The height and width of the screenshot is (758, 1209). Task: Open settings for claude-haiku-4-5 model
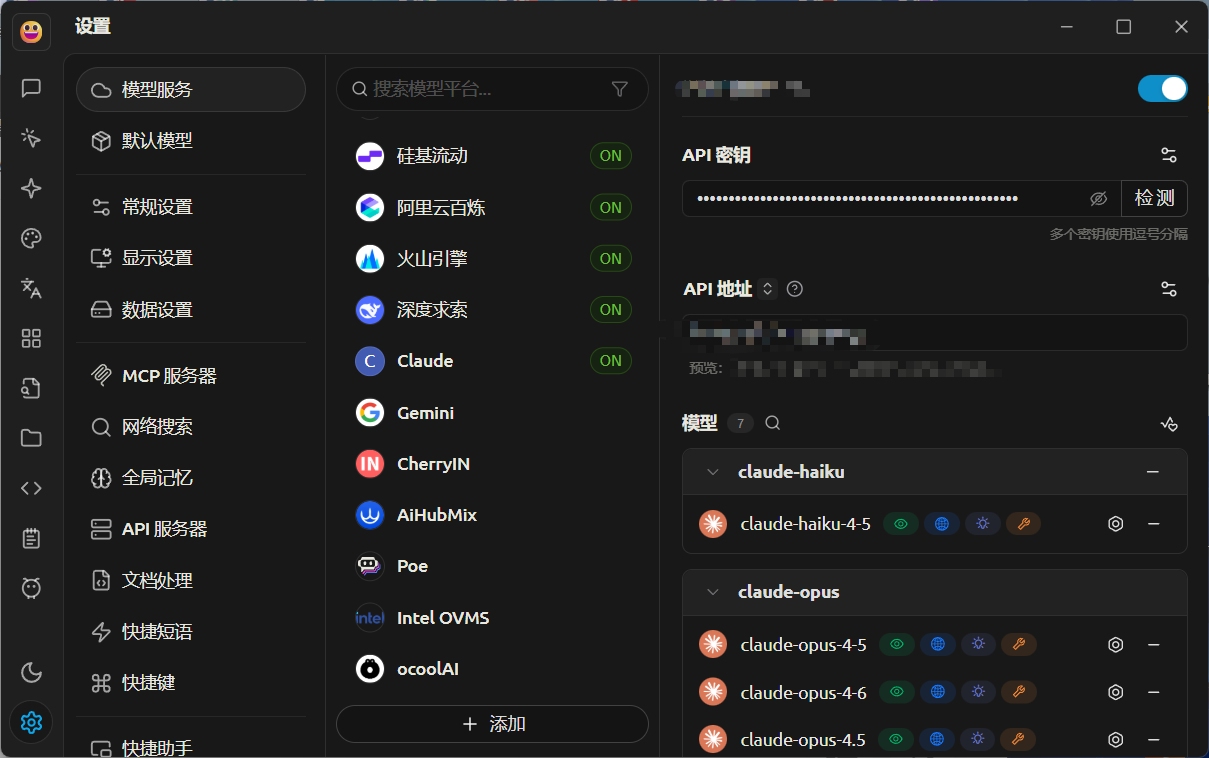1116,524
